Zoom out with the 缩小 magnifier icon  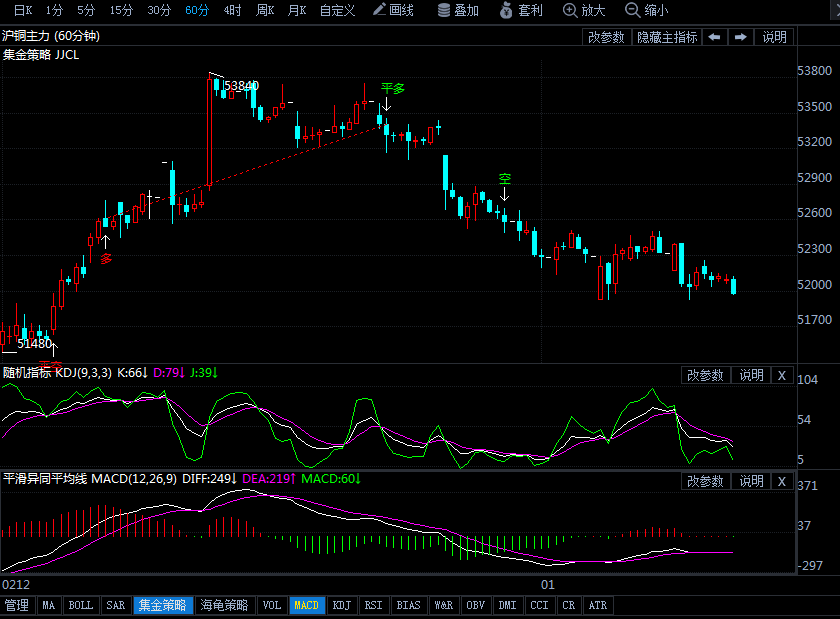(x=638, y=13)
